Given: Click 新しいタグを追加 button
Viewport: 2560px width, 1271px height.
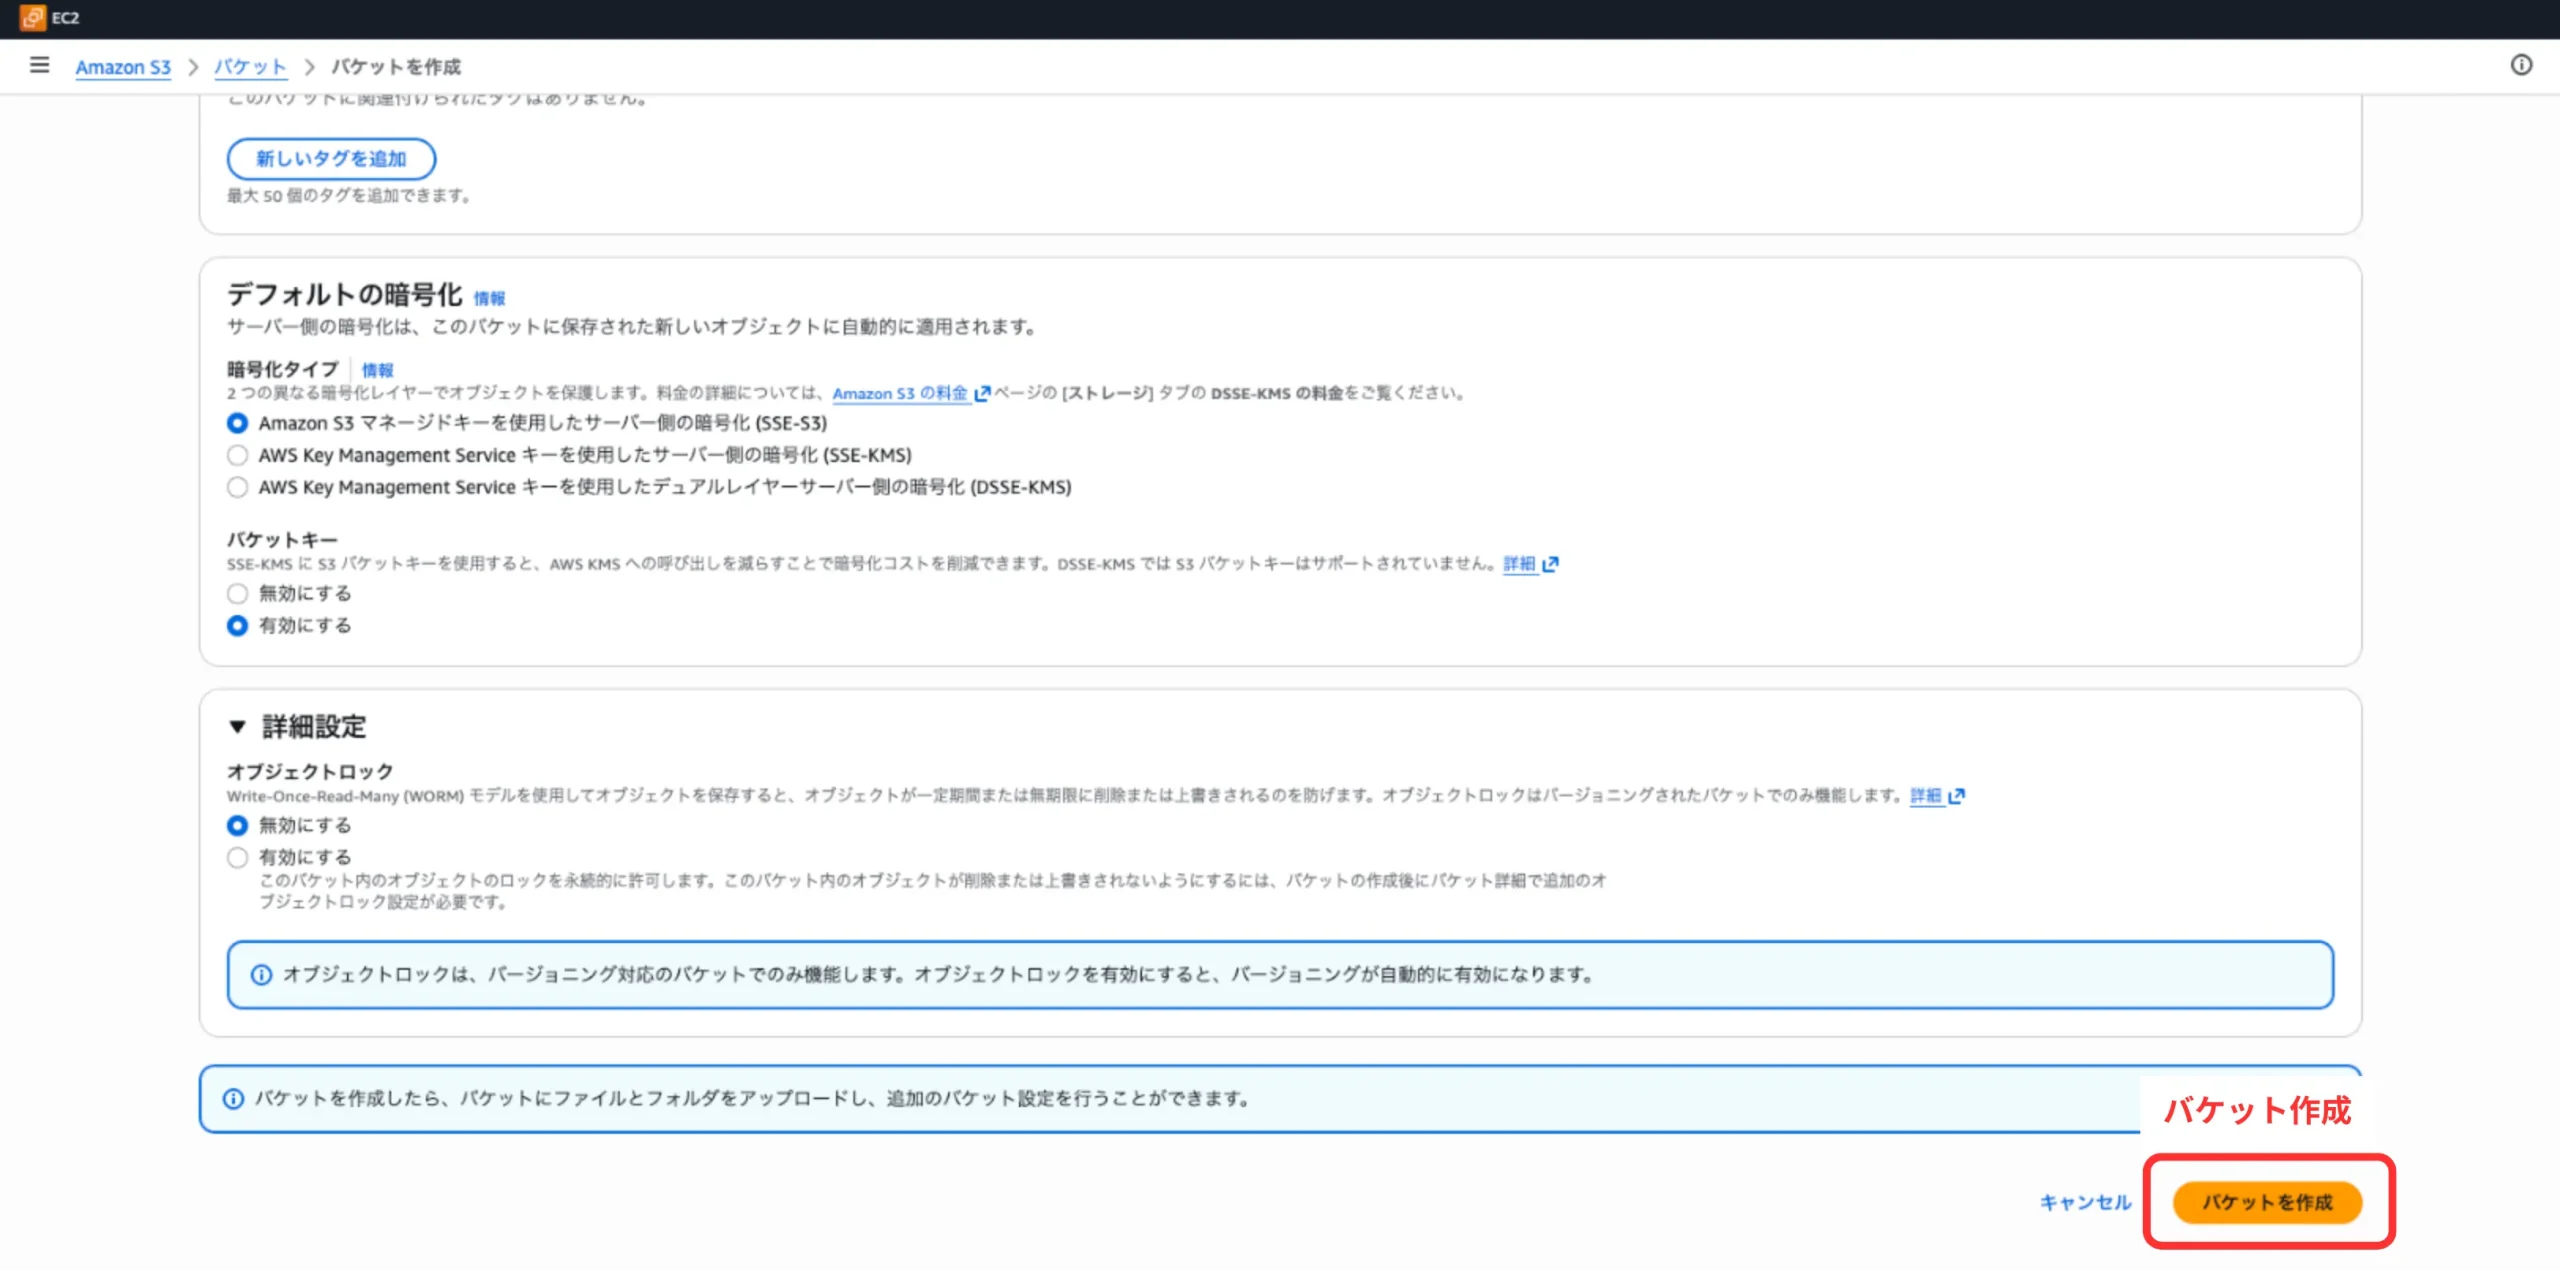Looking at the screenshot, I should pos(331,159).
